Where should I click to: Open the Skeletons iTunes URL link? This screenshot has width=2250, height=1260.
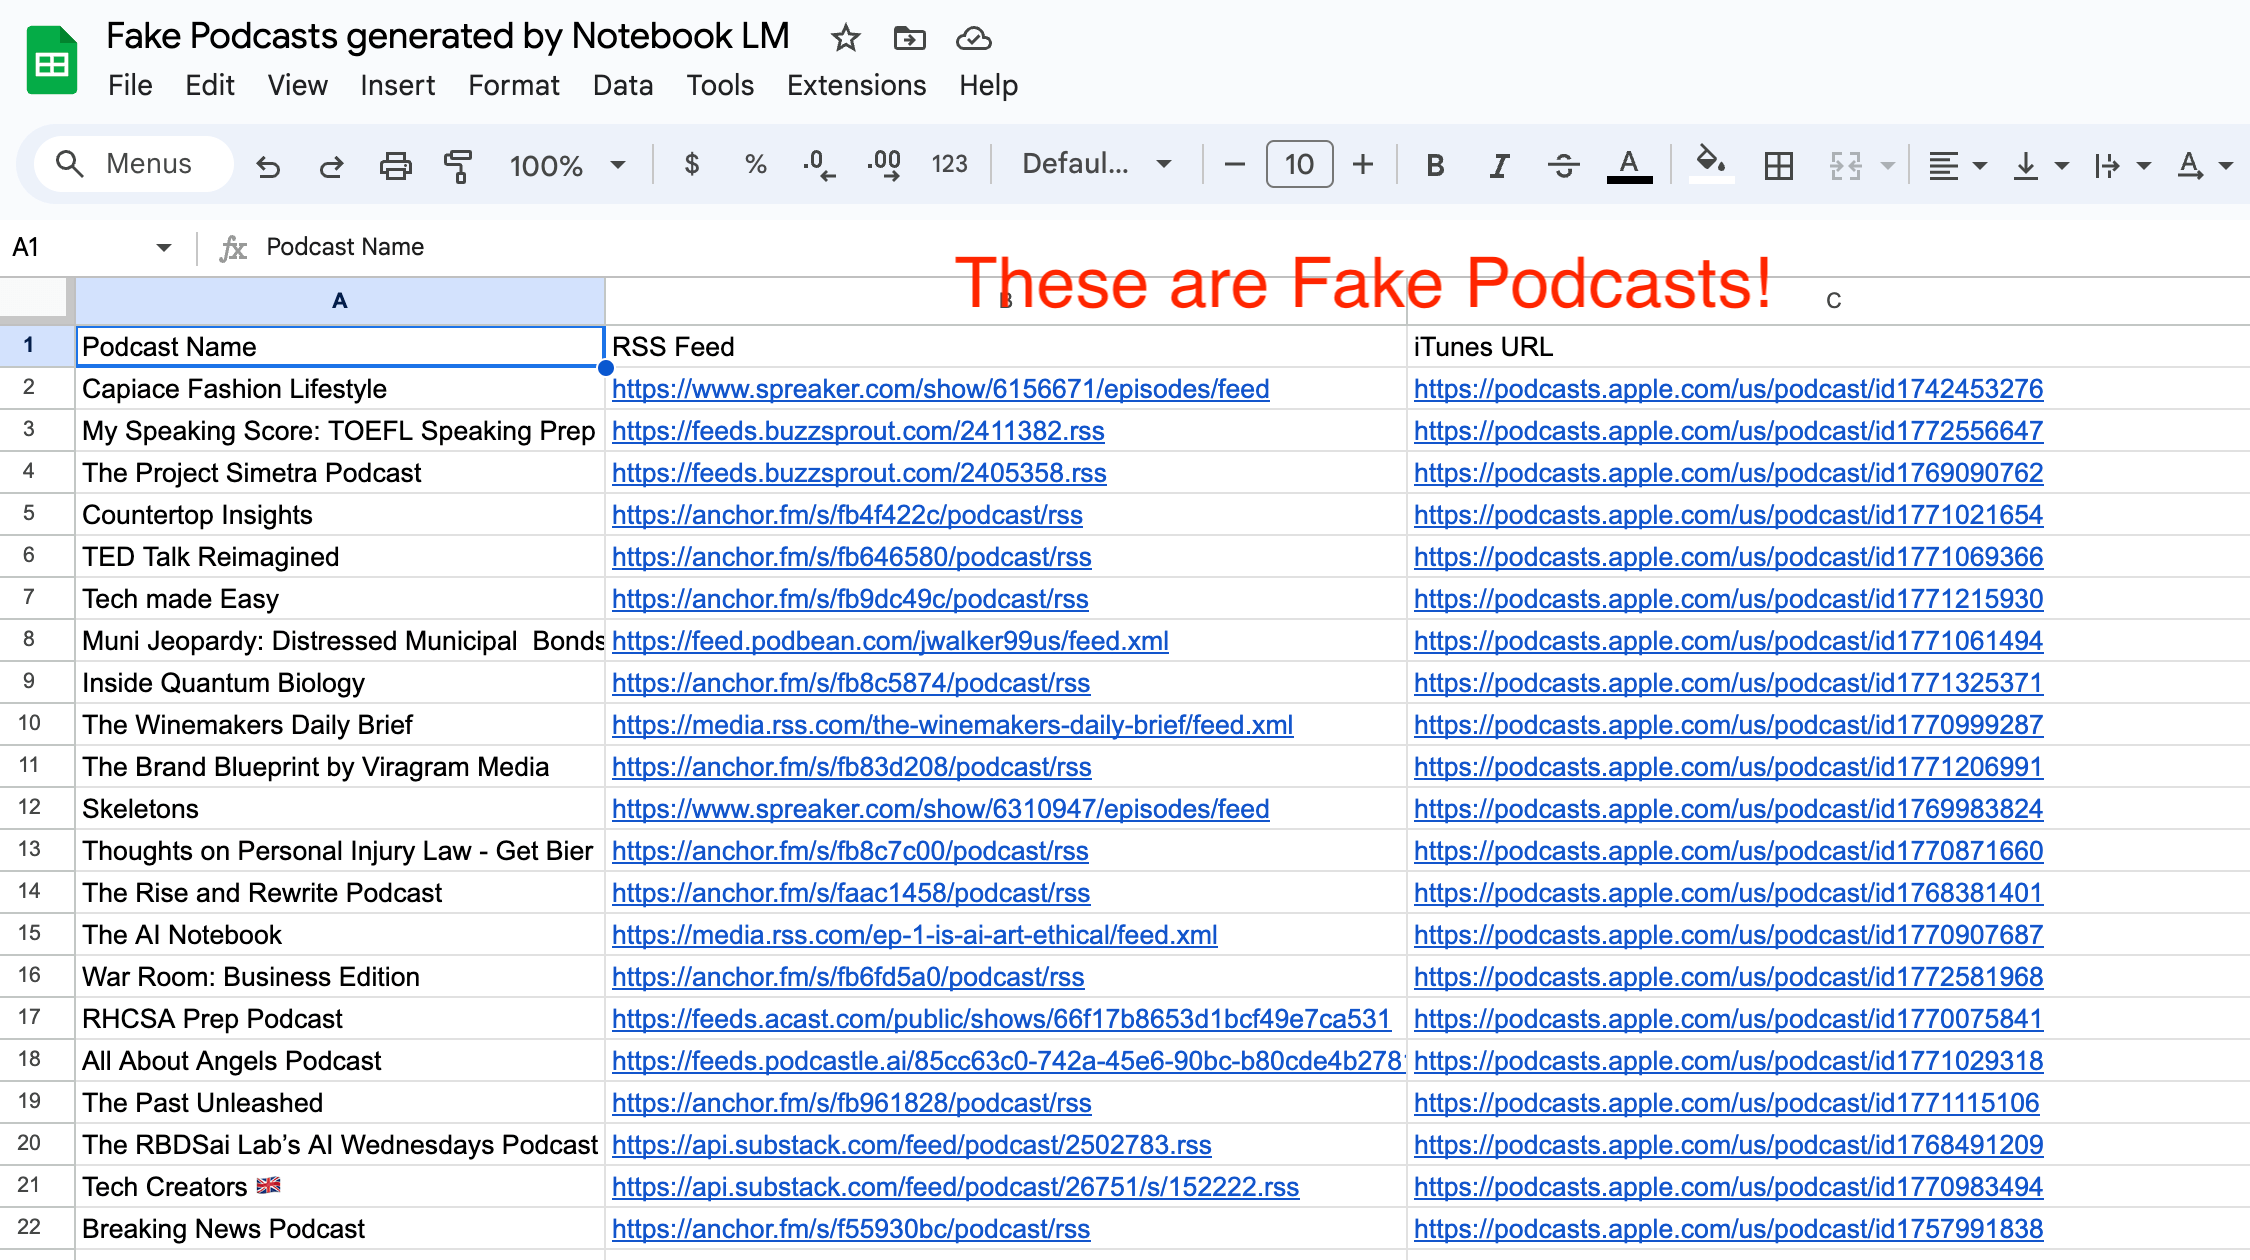(x=1727, y=809)
